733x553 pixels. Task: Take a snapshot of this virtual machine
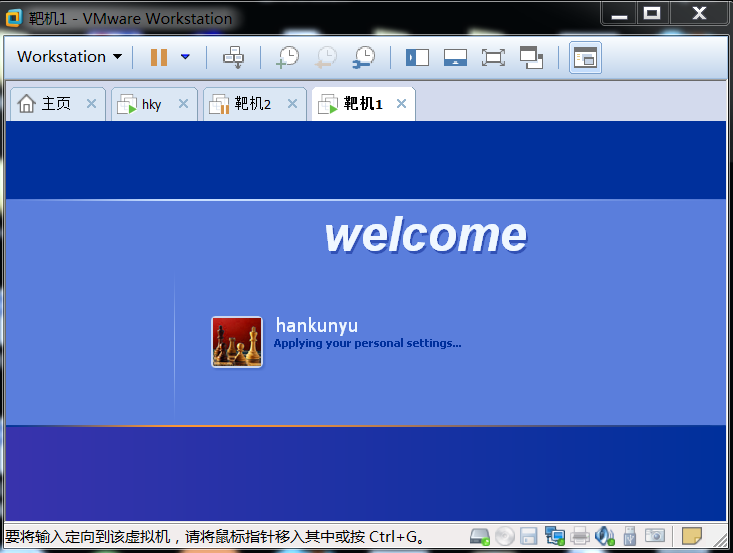287,57
